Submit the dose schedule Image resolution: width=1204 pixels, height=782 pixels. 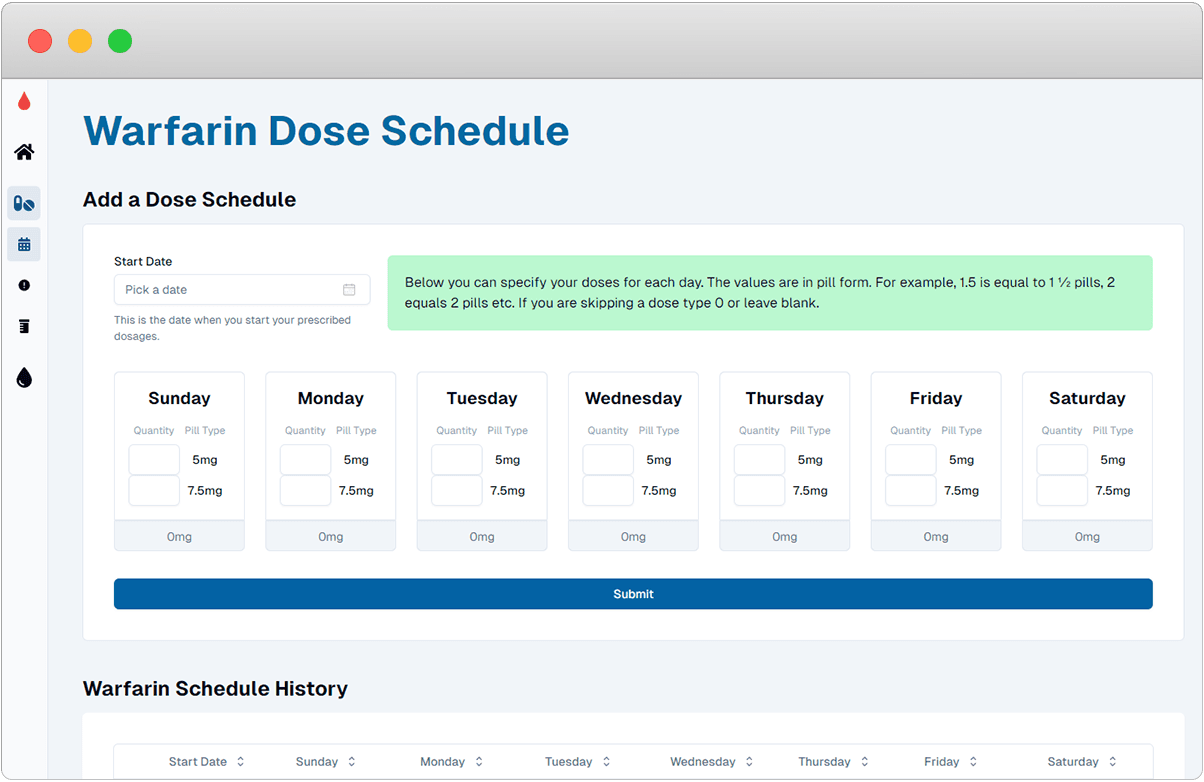tap(633, 594)
